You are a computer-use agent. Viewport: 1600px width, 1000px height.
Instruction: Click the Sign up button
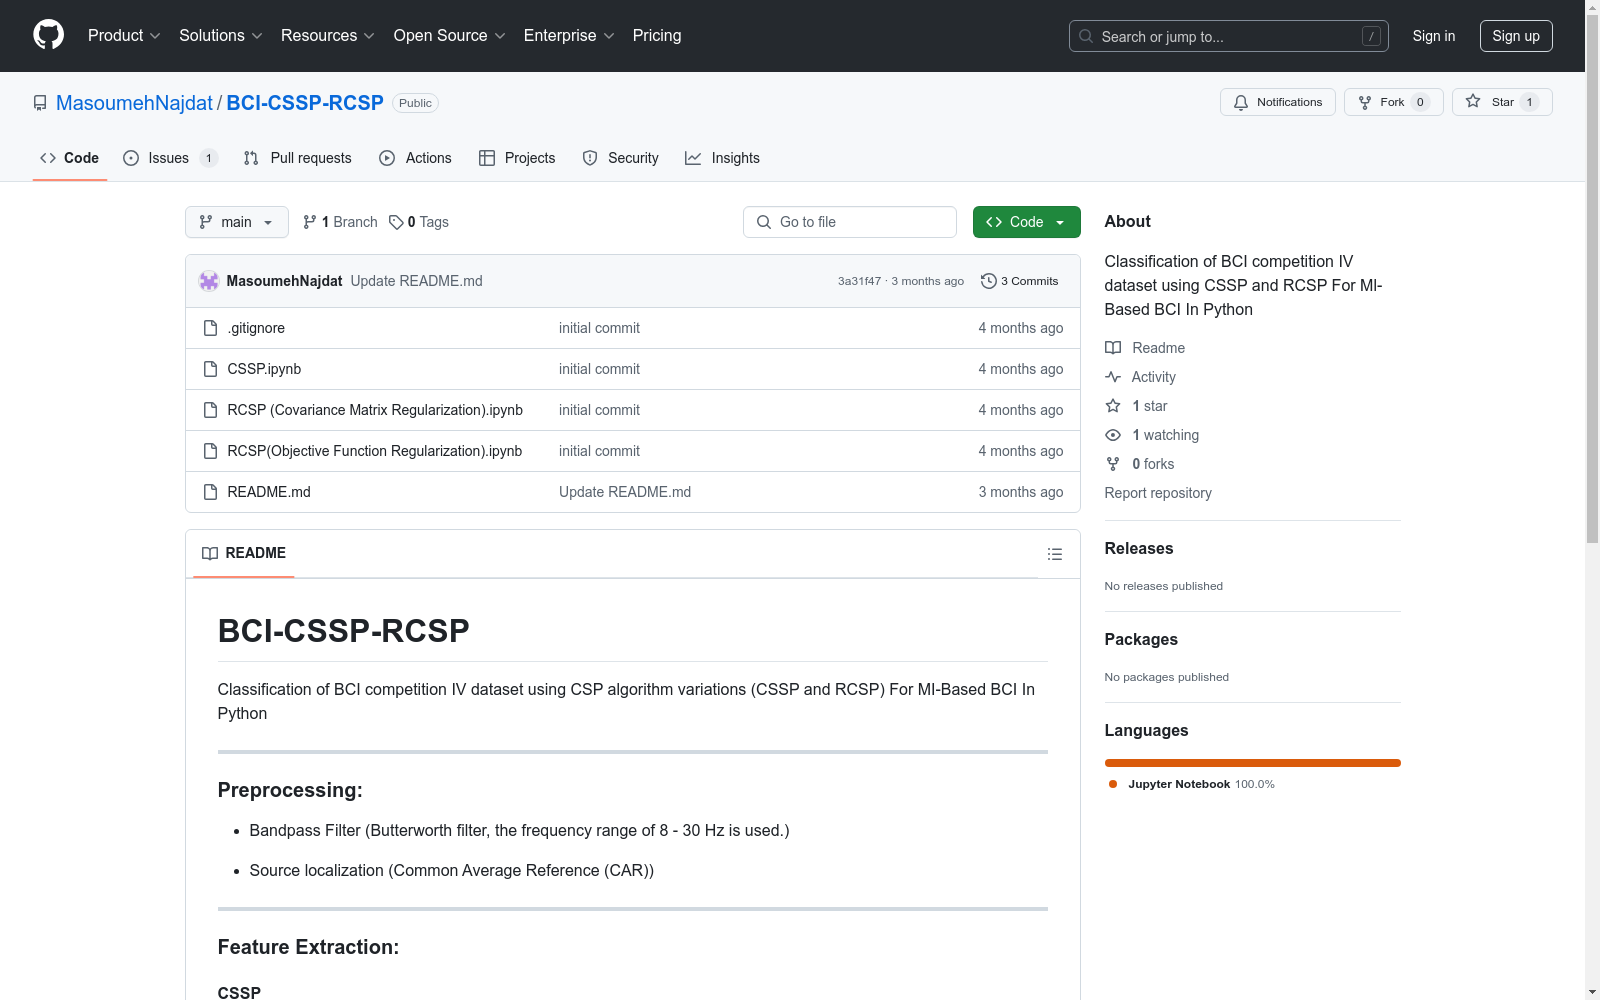(x=1516, y=36)
